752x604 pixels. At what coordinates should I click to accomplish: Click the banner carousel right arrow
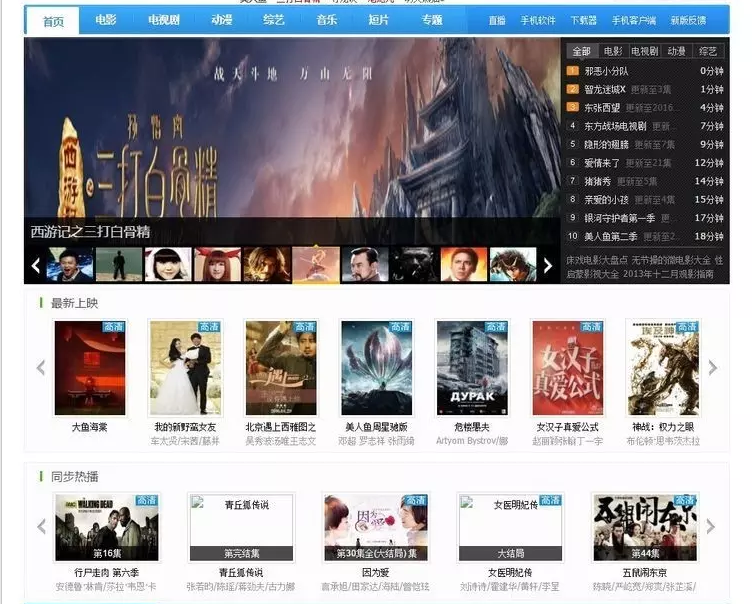point(547,265)
